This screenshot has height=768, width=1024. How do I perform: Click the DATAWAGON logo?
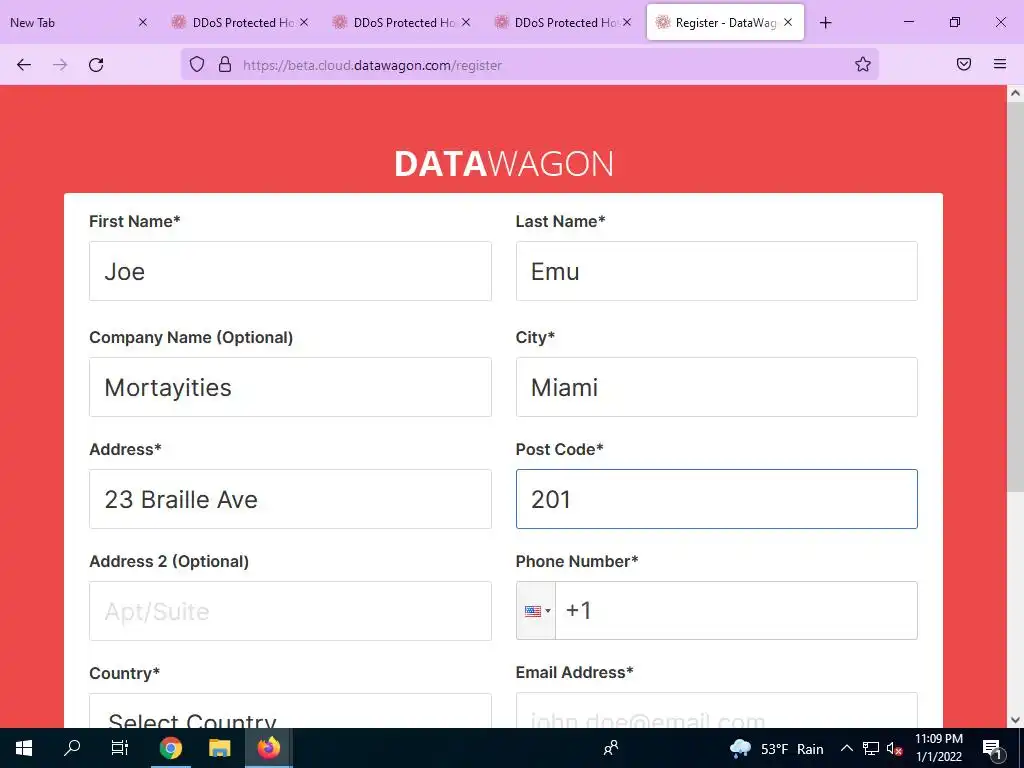pyautogui.click(x=504, y=164)
